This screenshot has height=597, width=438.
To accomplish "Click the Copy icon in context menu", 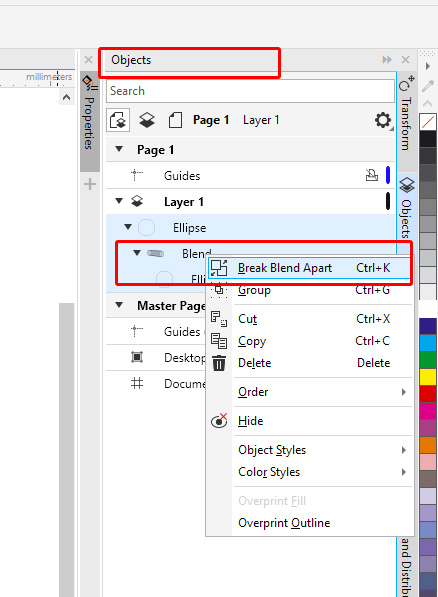I will 219,341.
